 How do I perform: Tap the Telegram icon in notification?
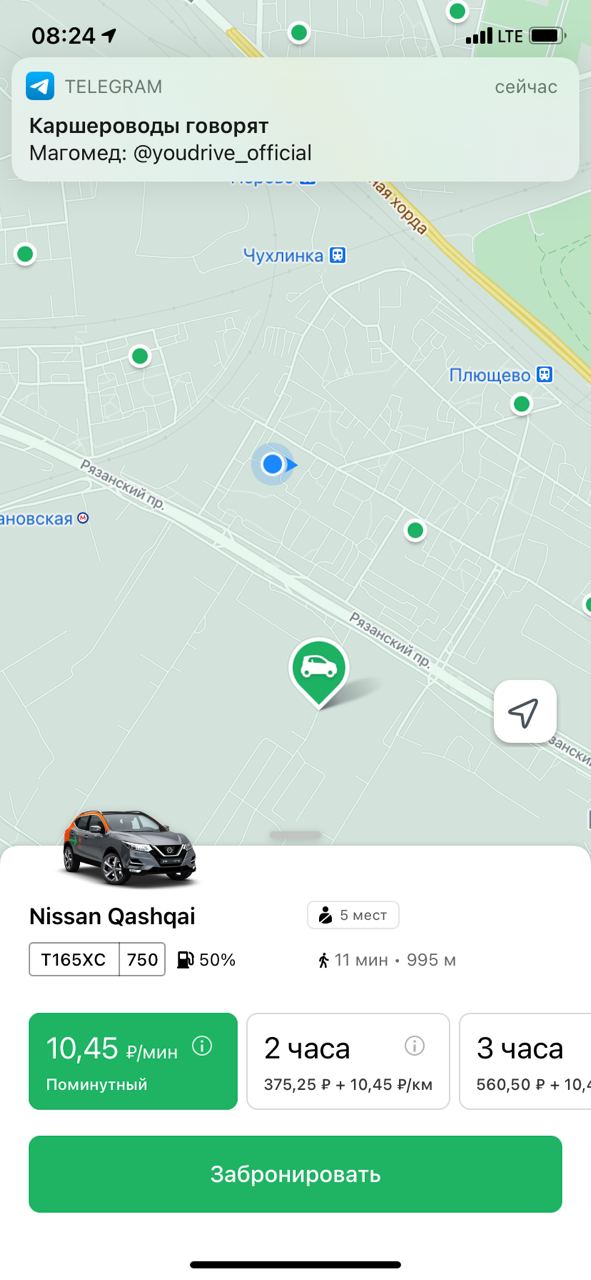[40, 86]
